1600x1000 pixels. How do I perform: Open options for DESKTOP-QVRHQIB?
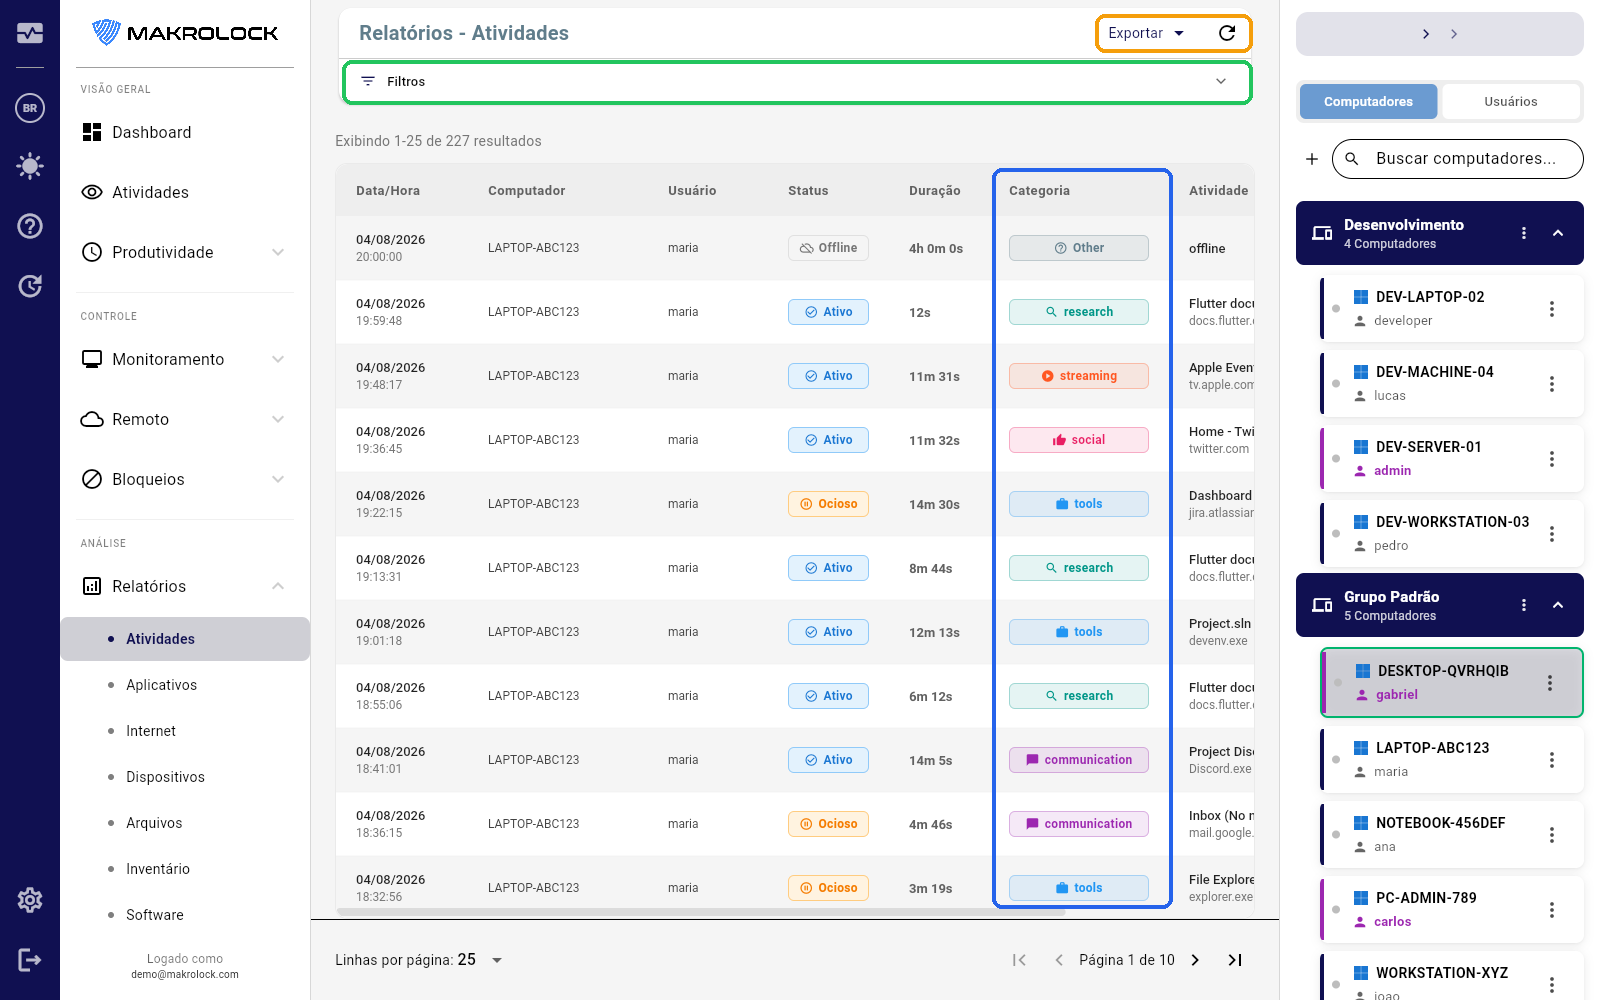pyautogui.click(x=1550, y=683)
